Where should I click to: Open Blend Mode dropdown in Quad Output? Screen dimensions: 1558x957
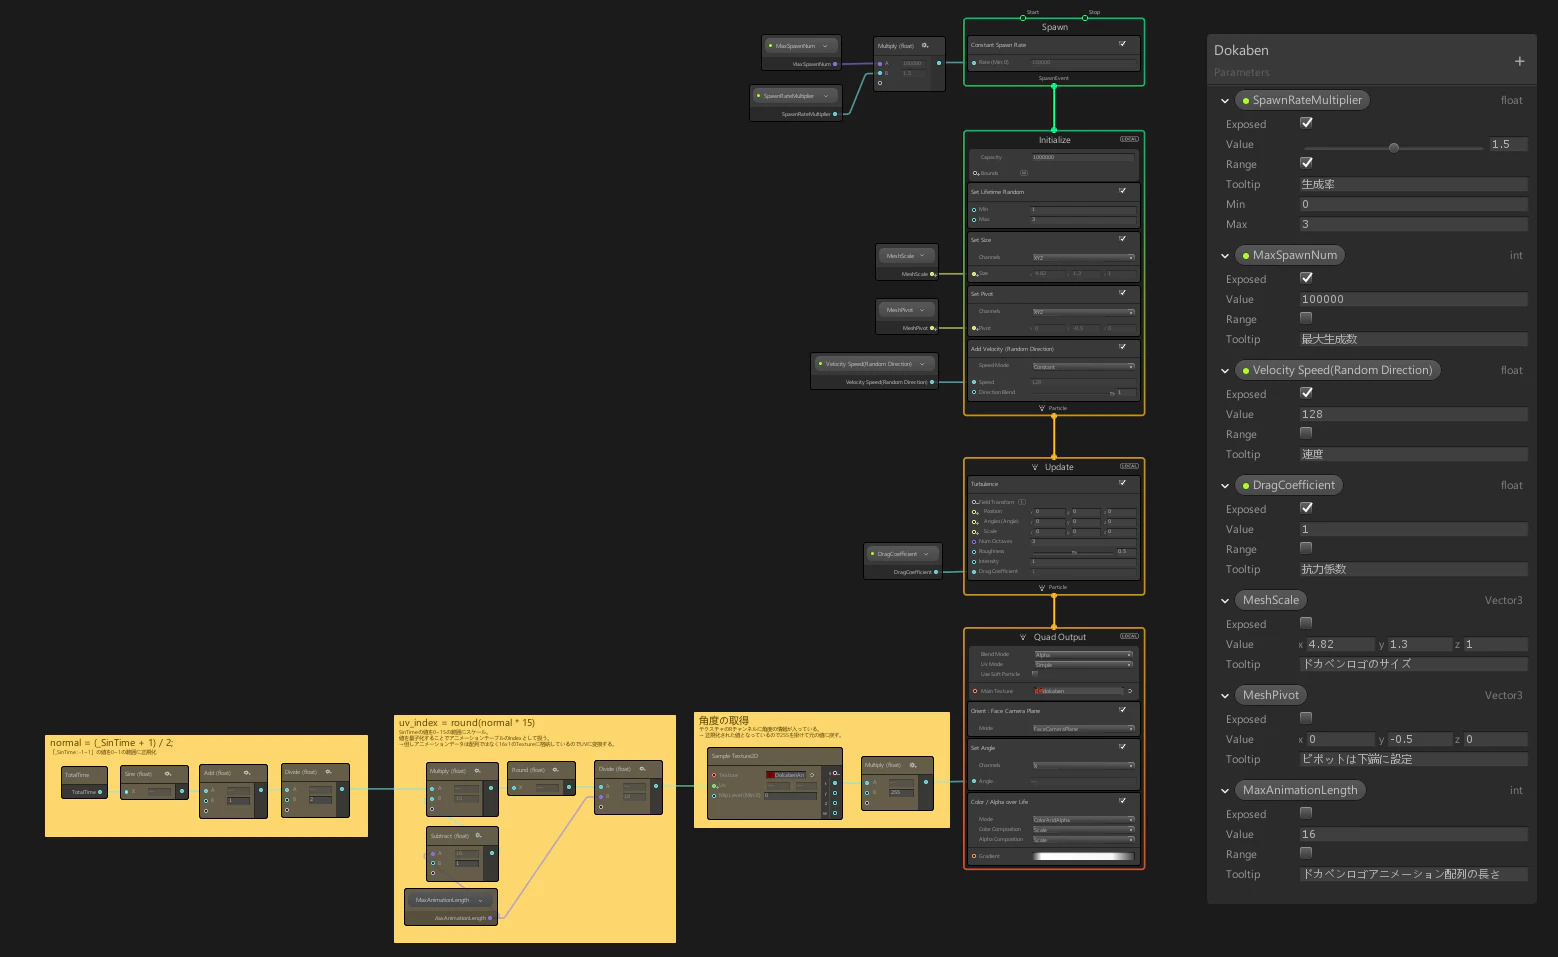(x=1083, y=654)
